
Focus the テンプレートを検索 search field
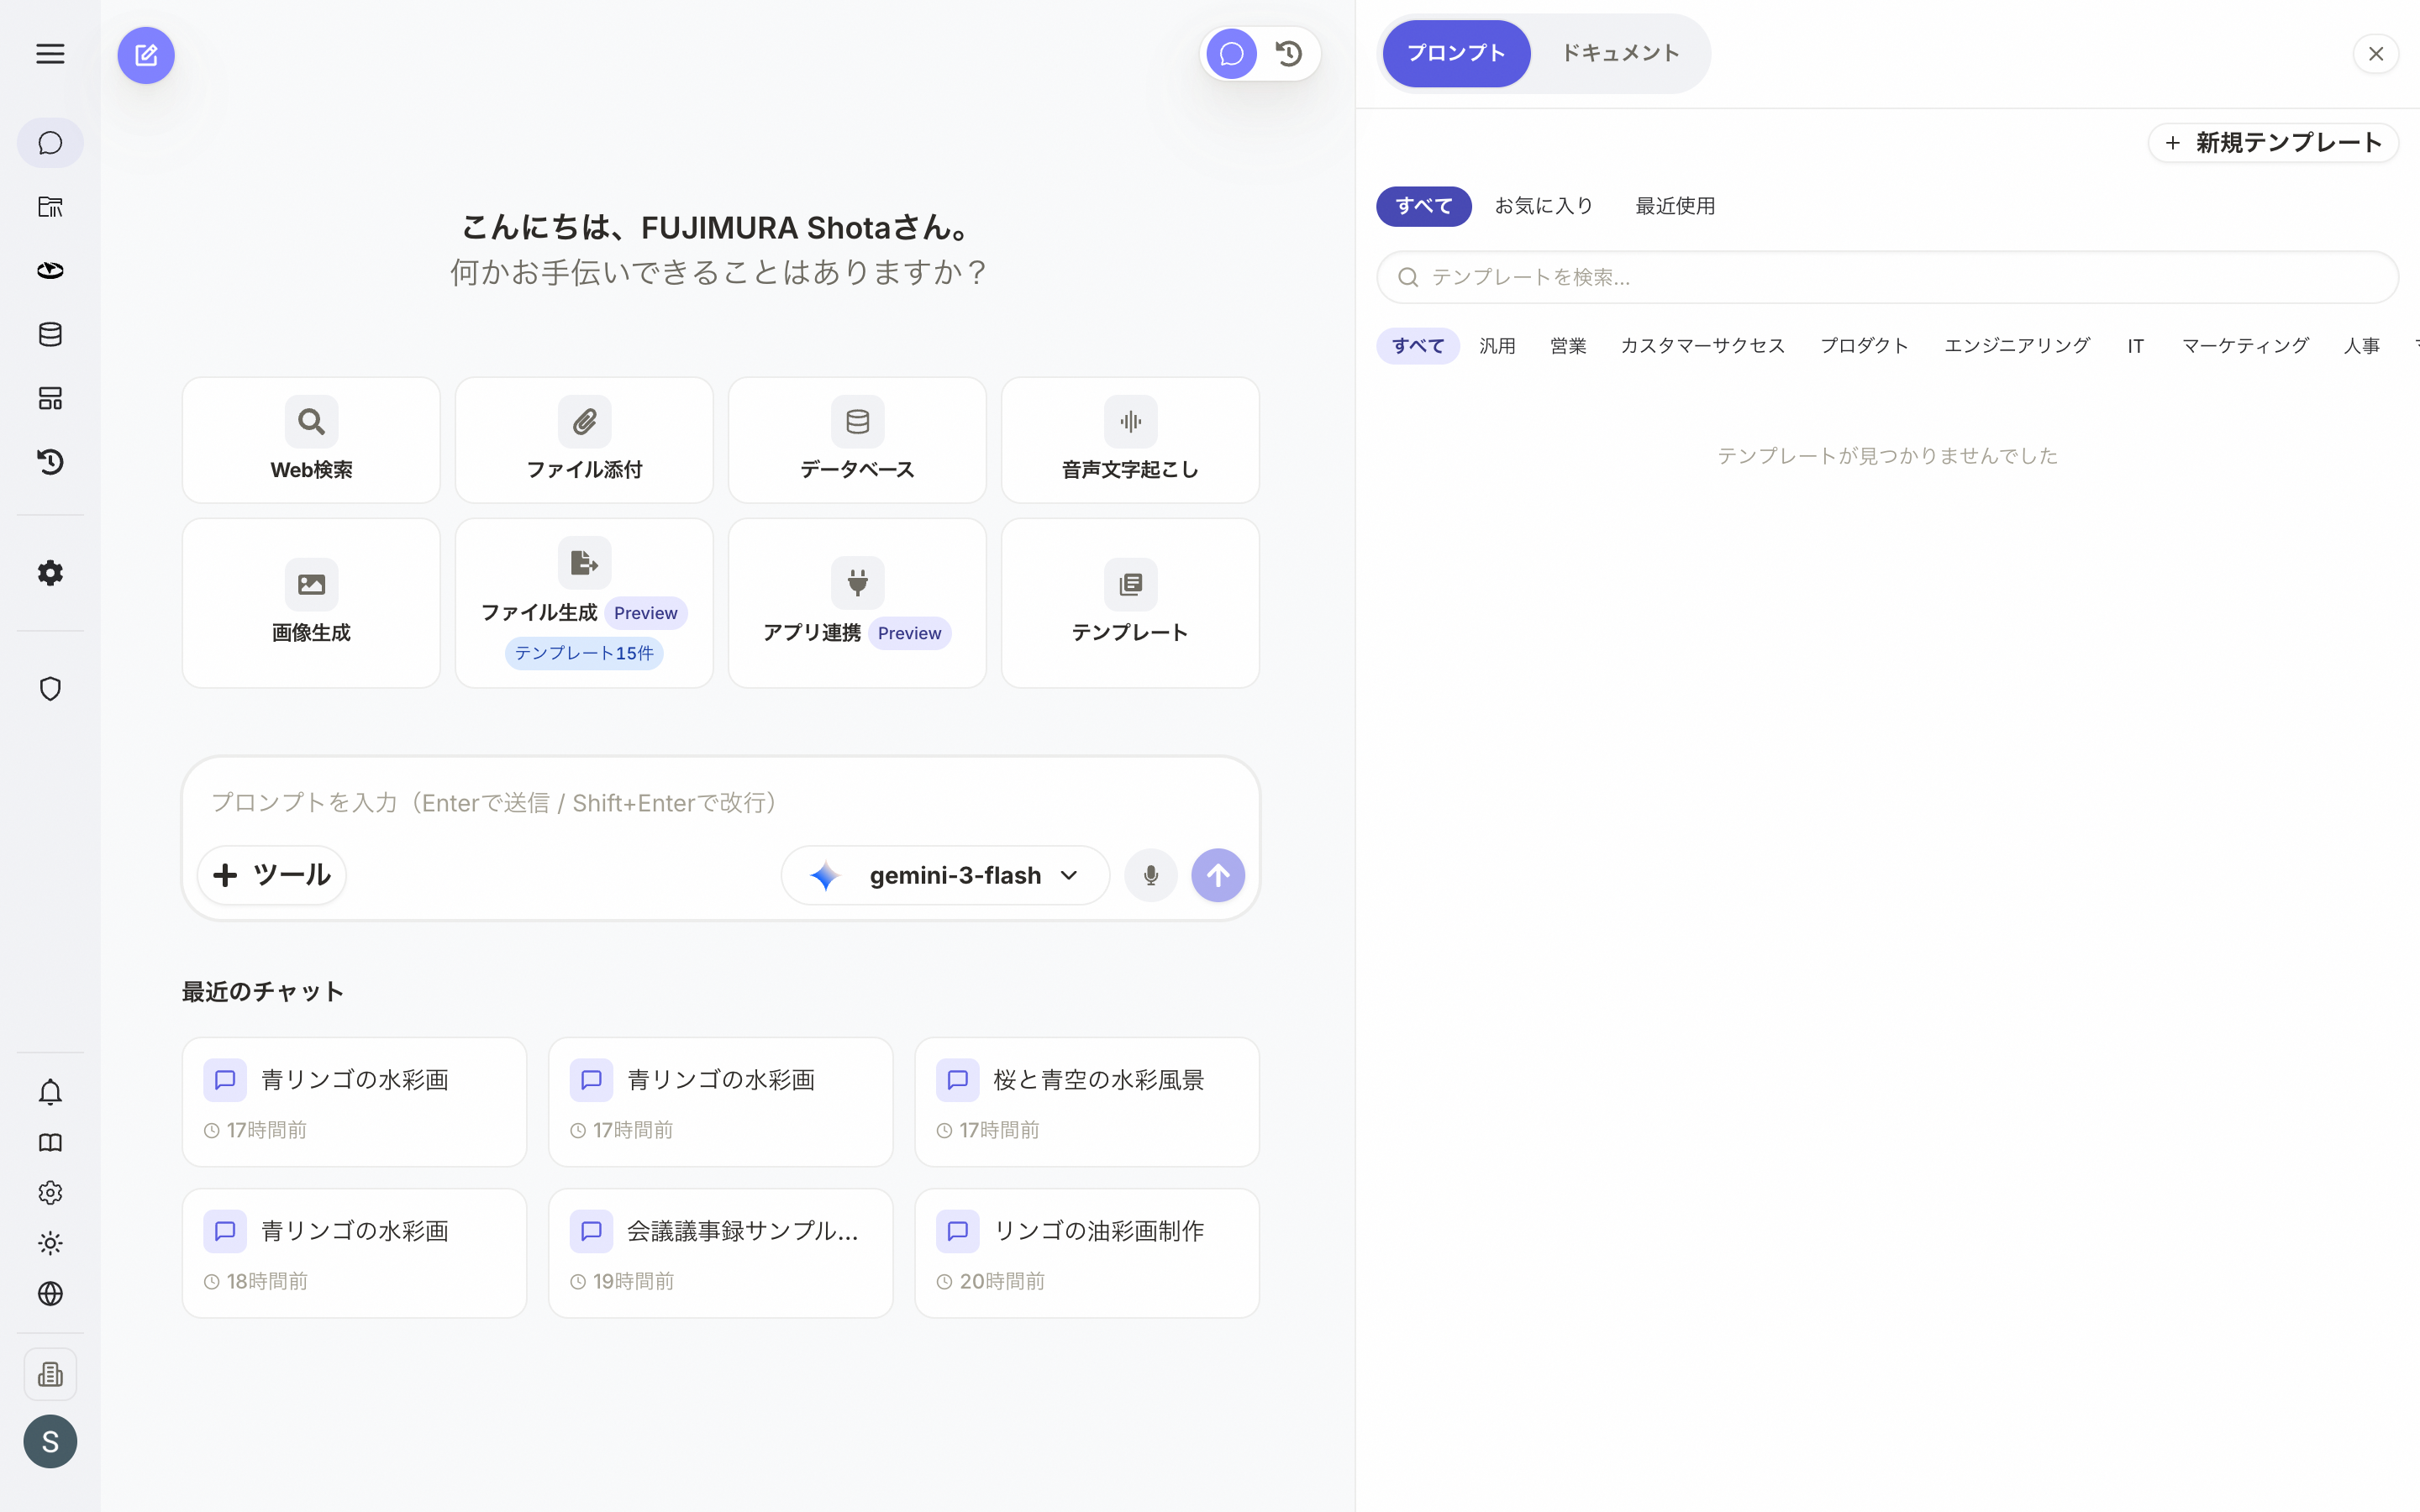[1887, 277]
